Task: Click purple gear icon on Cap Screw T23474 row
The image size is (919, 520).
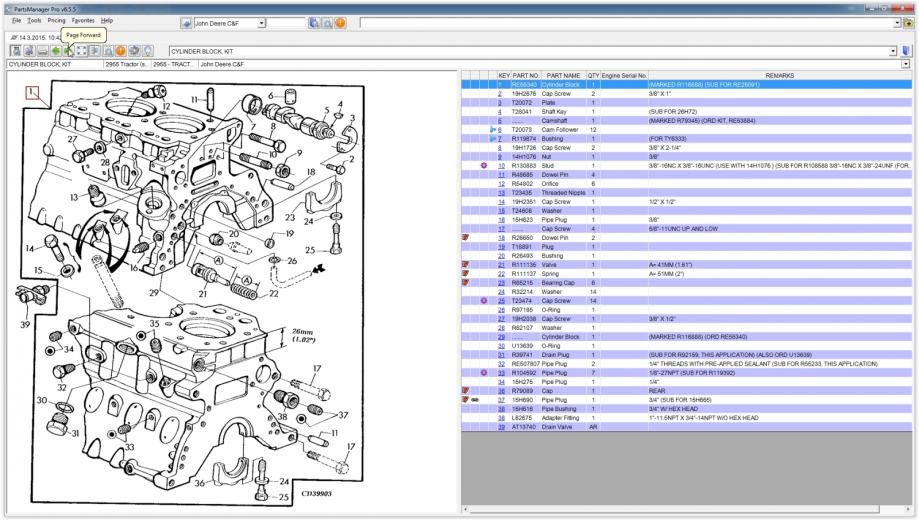Action: (x=484, y=301)
